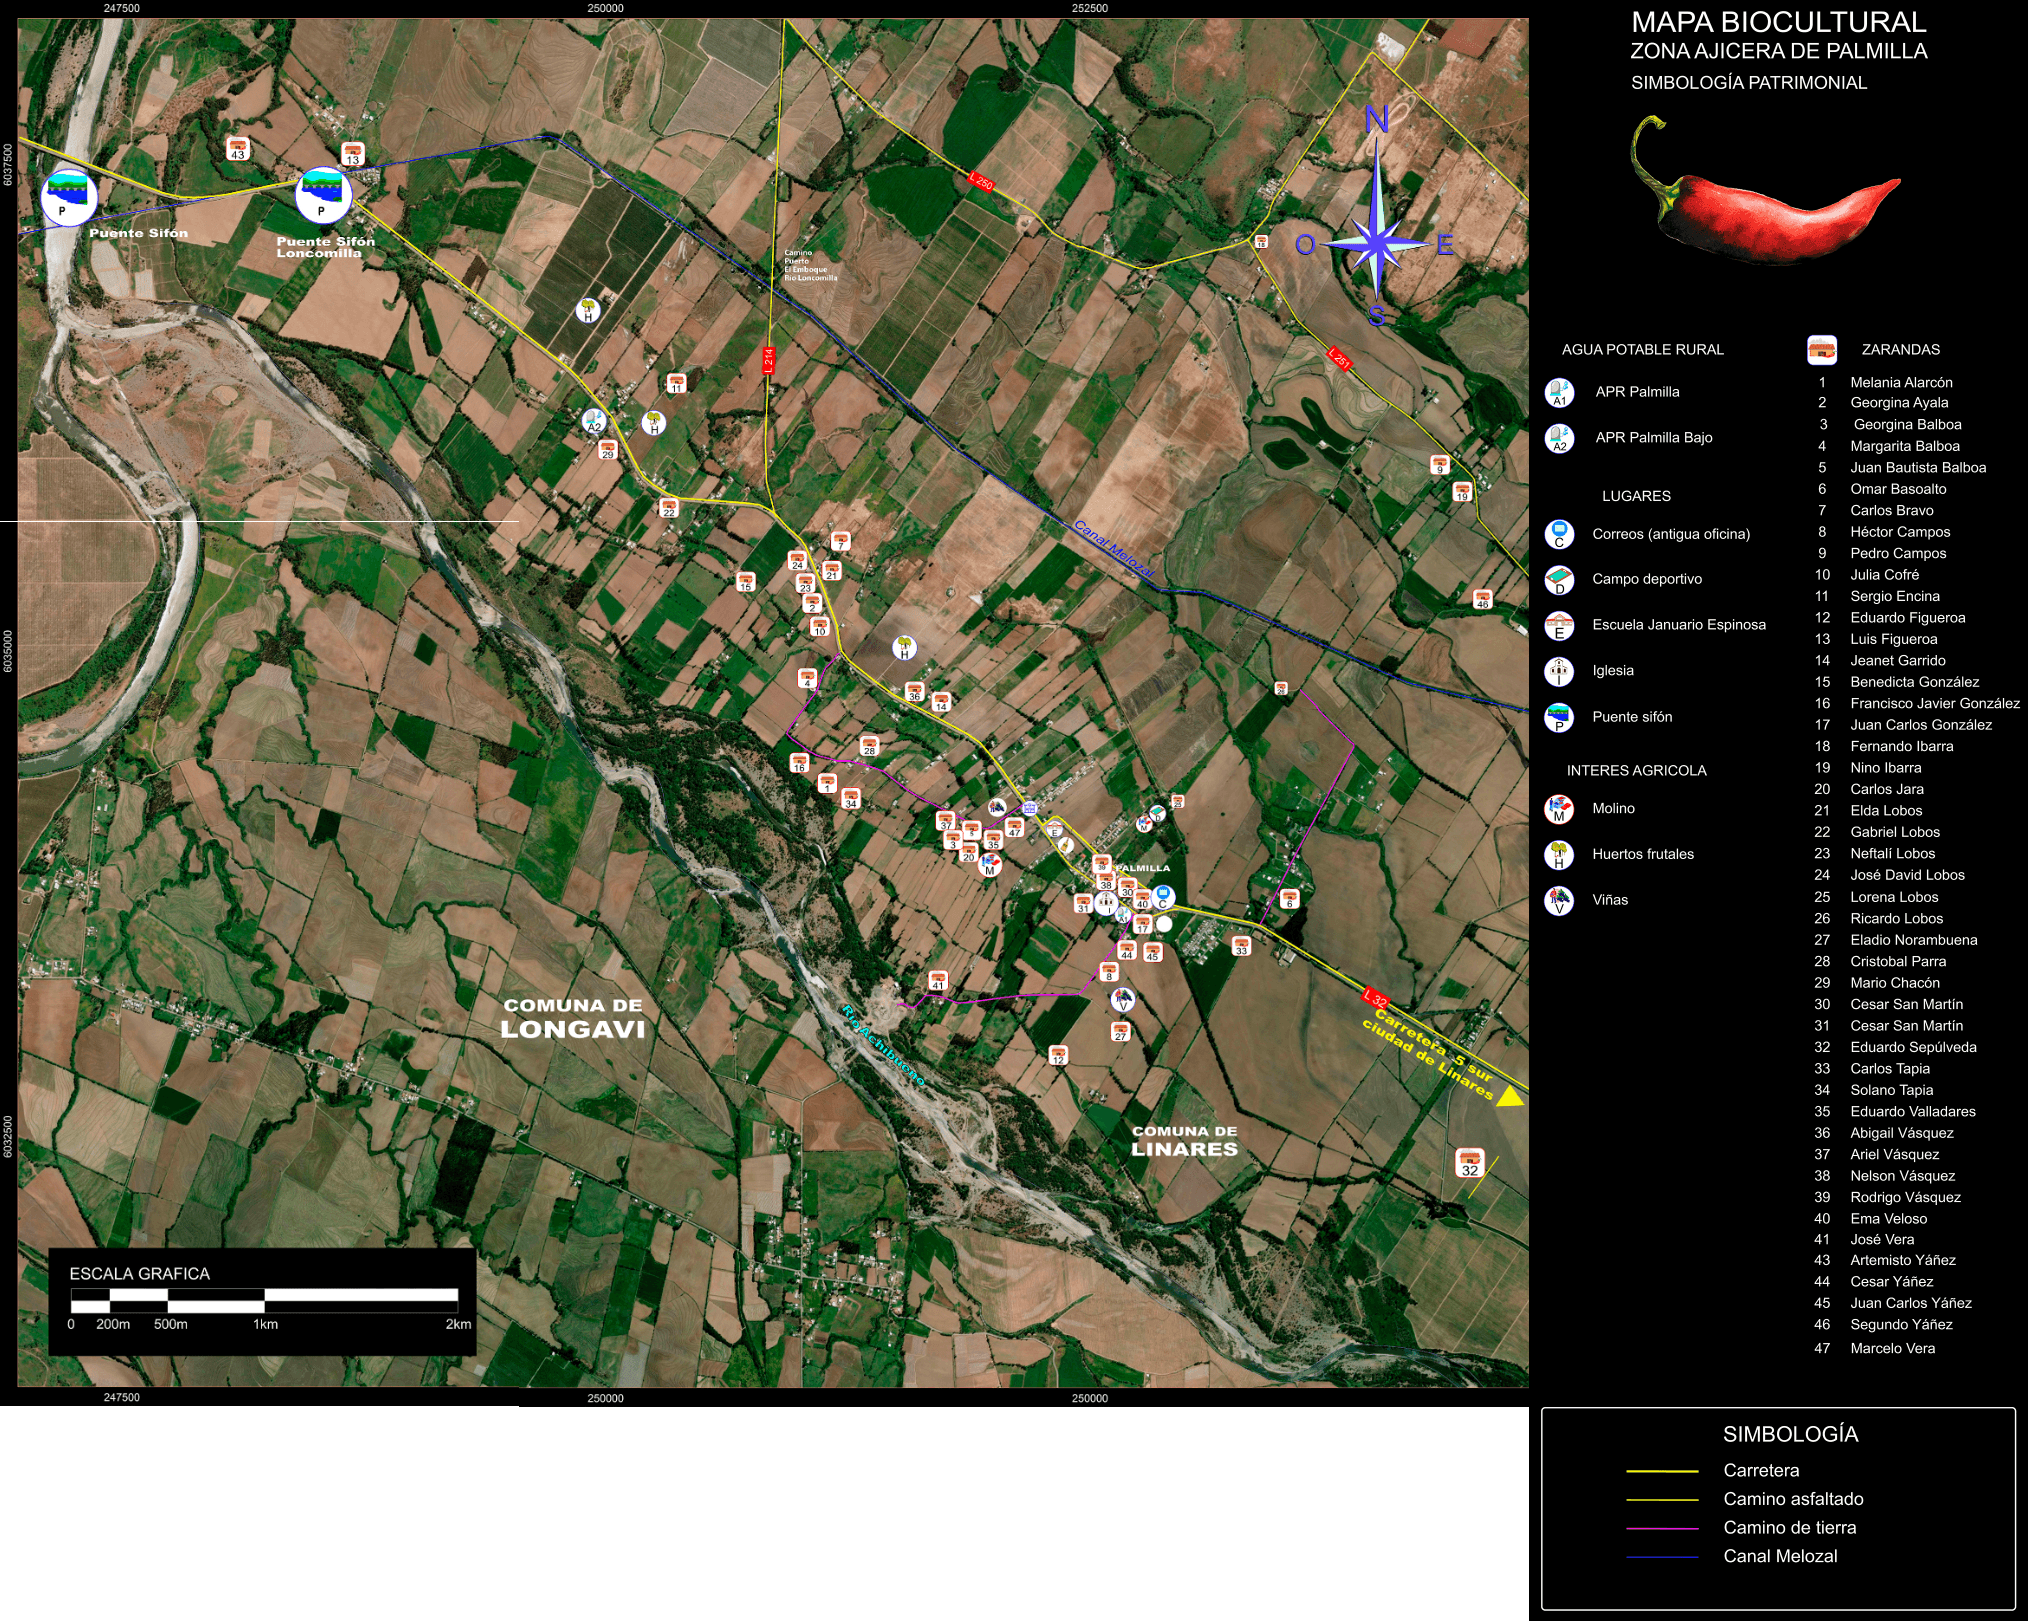2028x1622 pixels.
Task: Click the Francisco Javier González list entry
Action: click(1934, 704)
